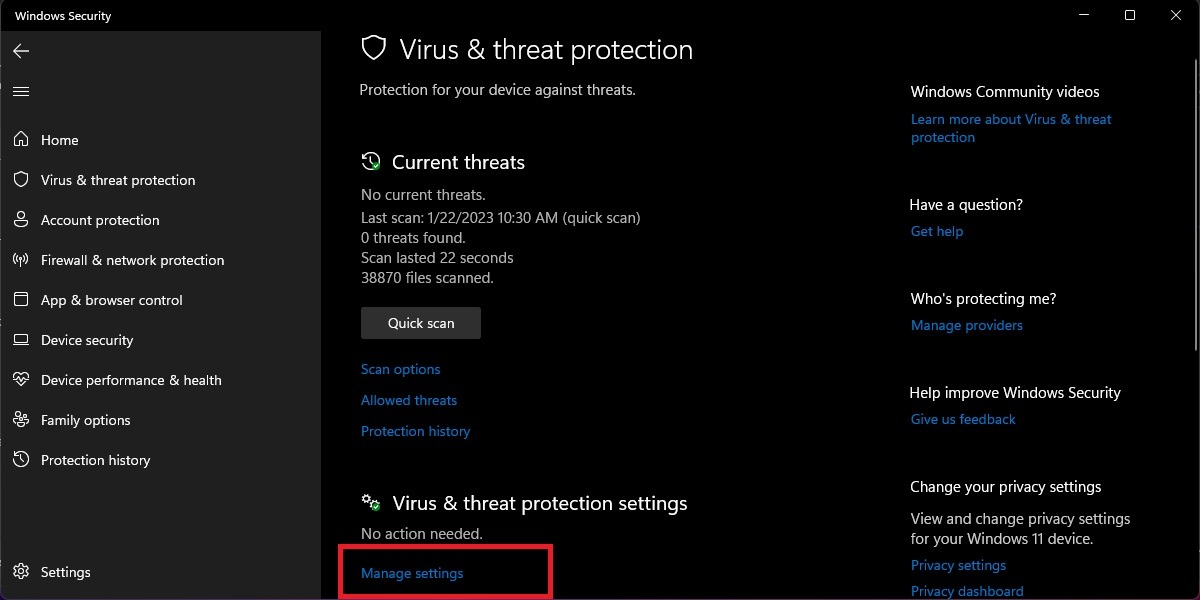Select the App & browser control icon
The image size is (1200, 600).
(x=20, y=300)
